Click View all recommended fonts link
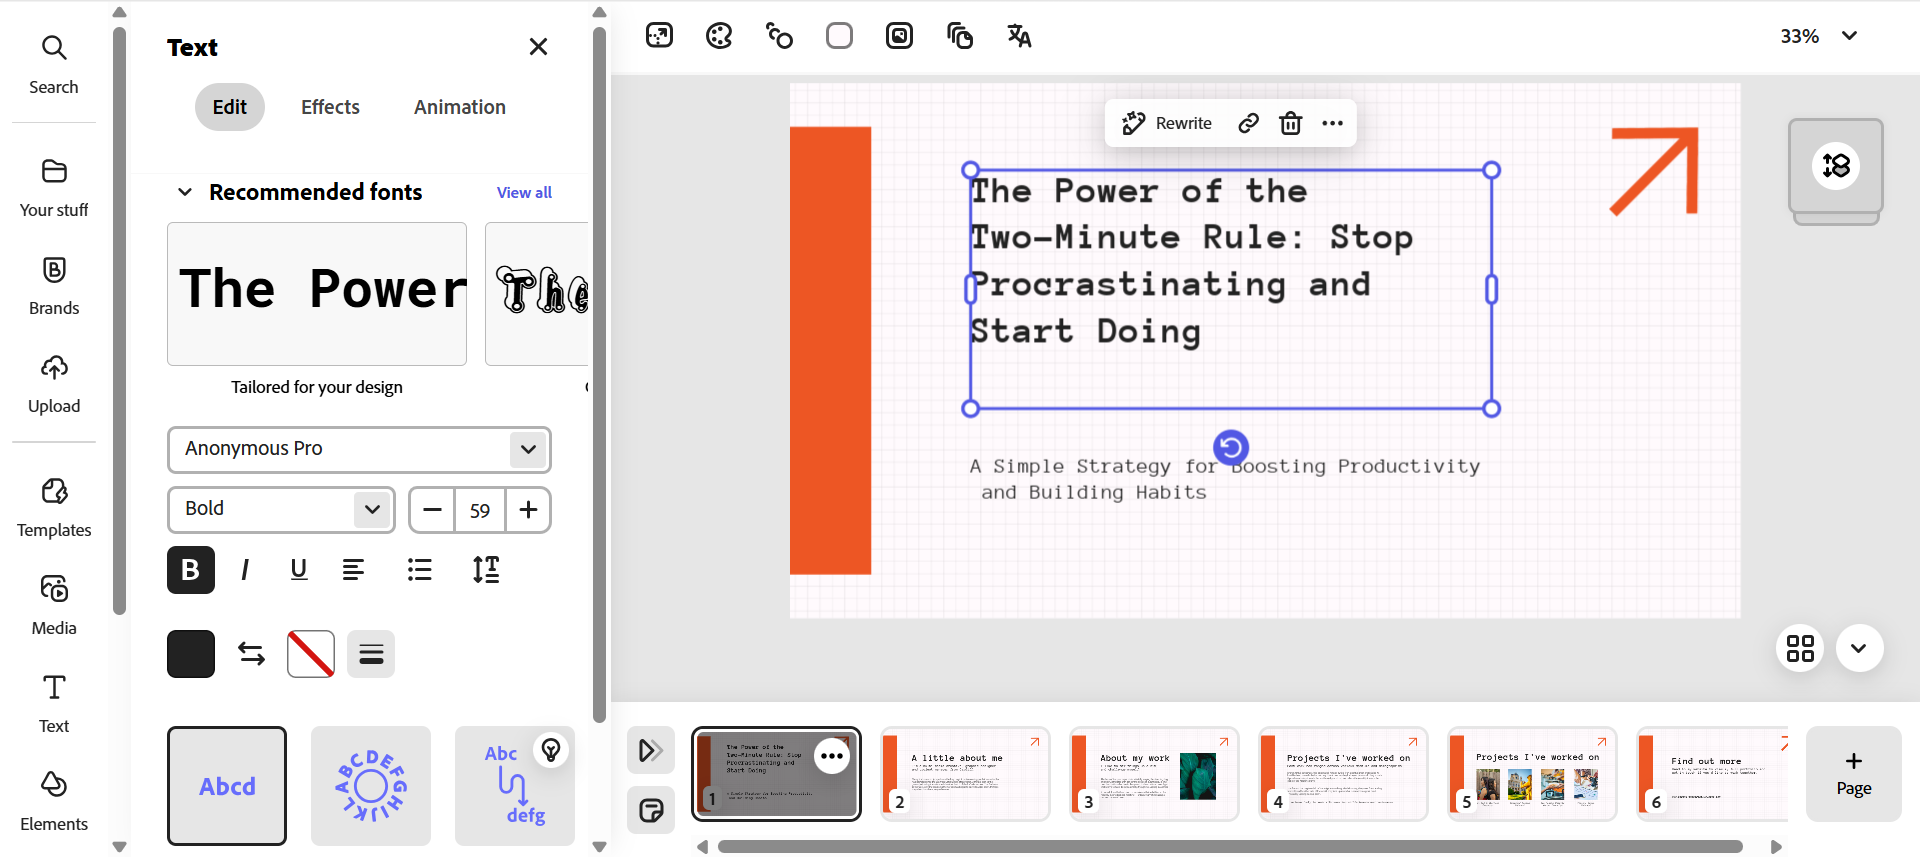Viewport: 1920px width, 857px height. pyautogui.click(x=524, y=192)
